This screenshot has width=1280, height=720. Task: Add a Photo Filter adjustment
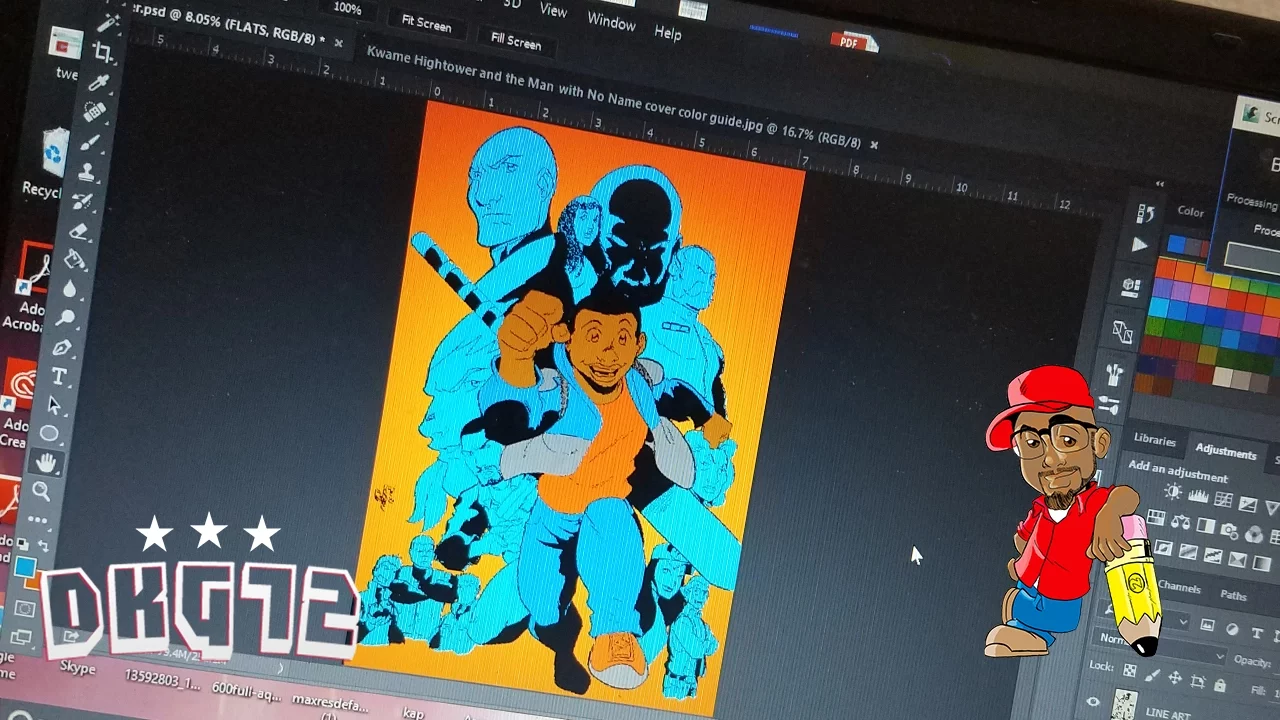point(1229,530)
